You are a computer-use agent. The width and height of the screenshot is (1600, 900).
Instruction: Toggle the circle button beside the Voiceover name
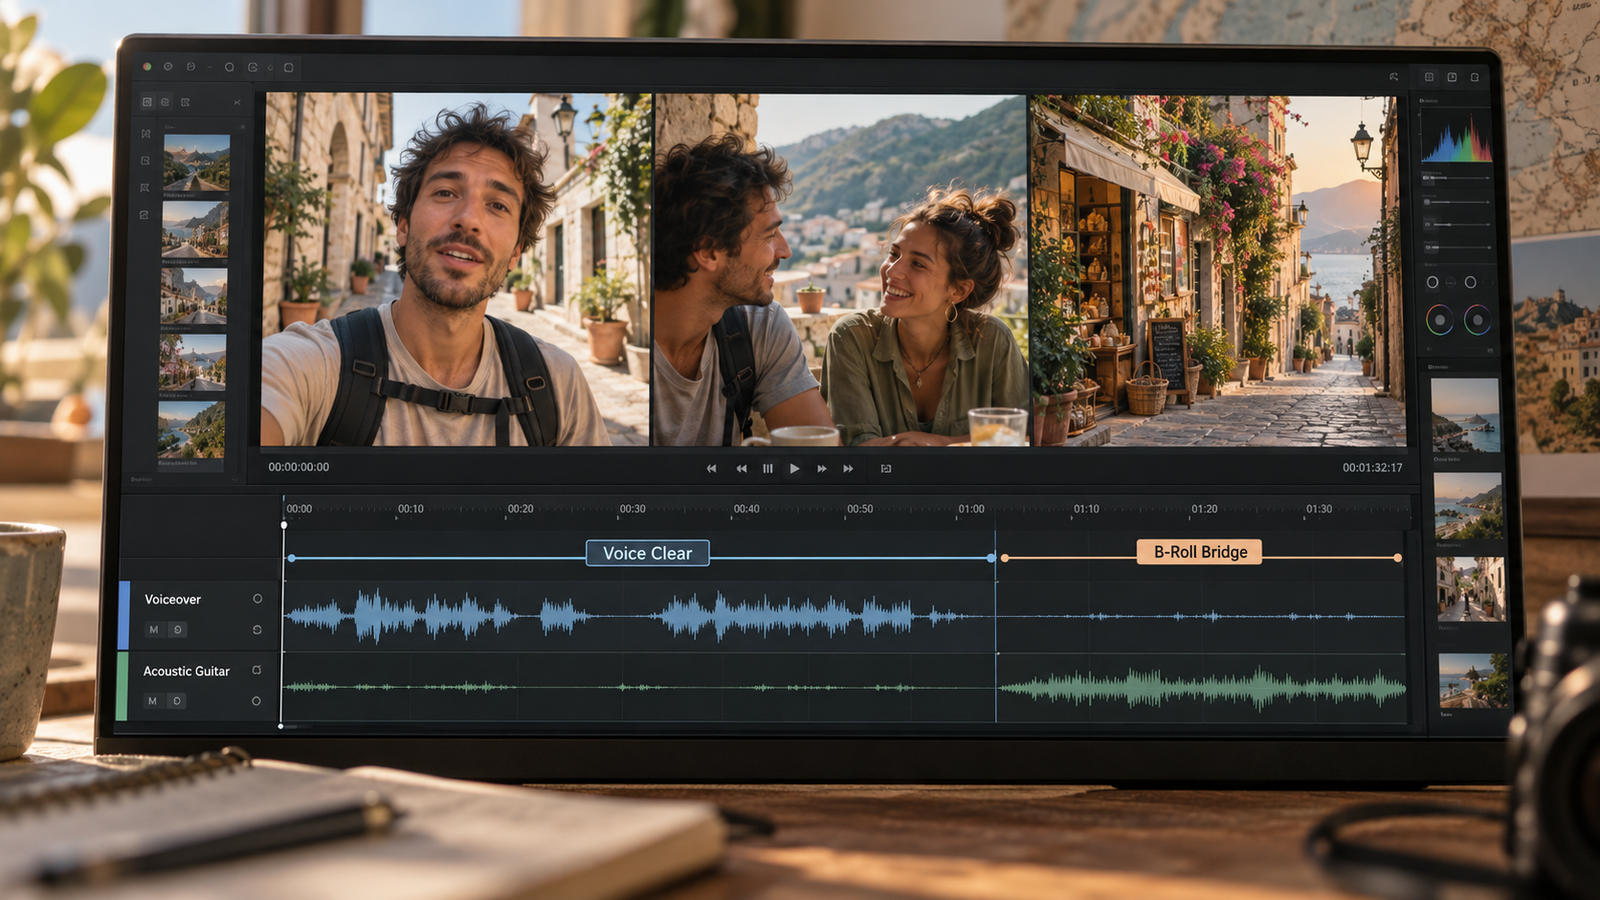[257, 599]
